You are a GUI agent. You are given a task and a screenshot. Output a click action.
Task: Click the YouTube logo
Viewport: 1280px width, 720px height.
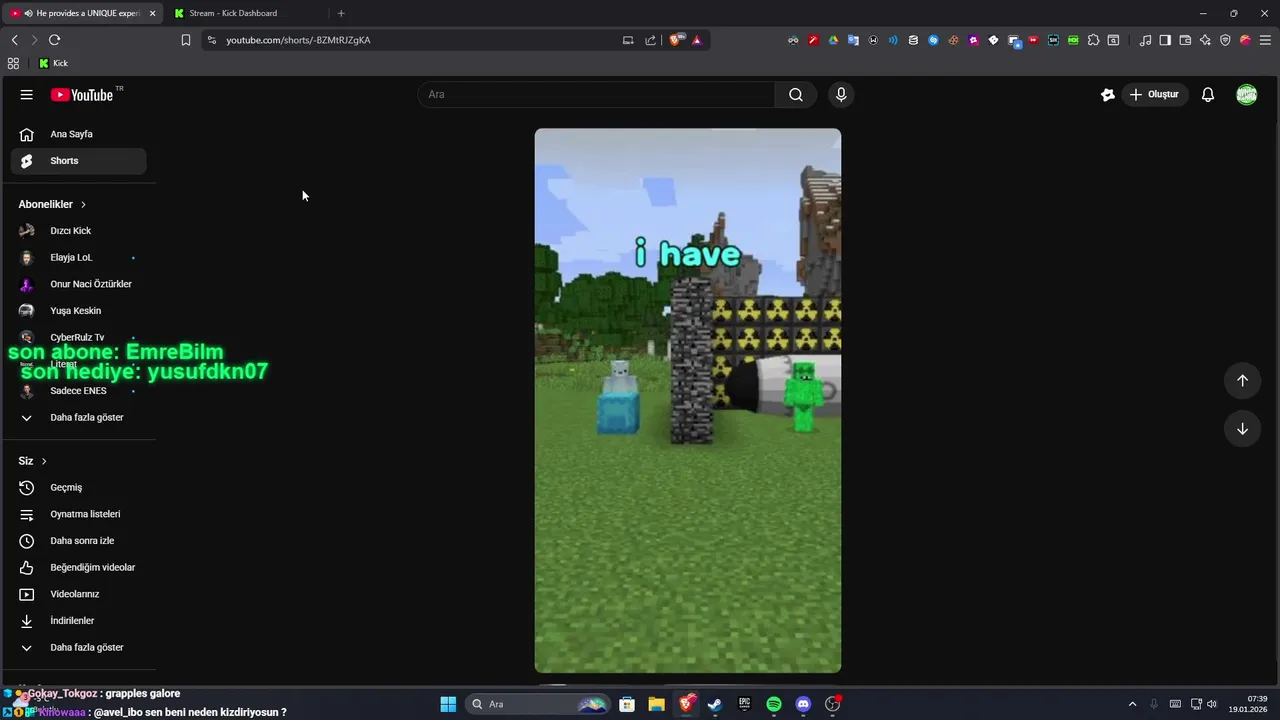tap(82, 95)
